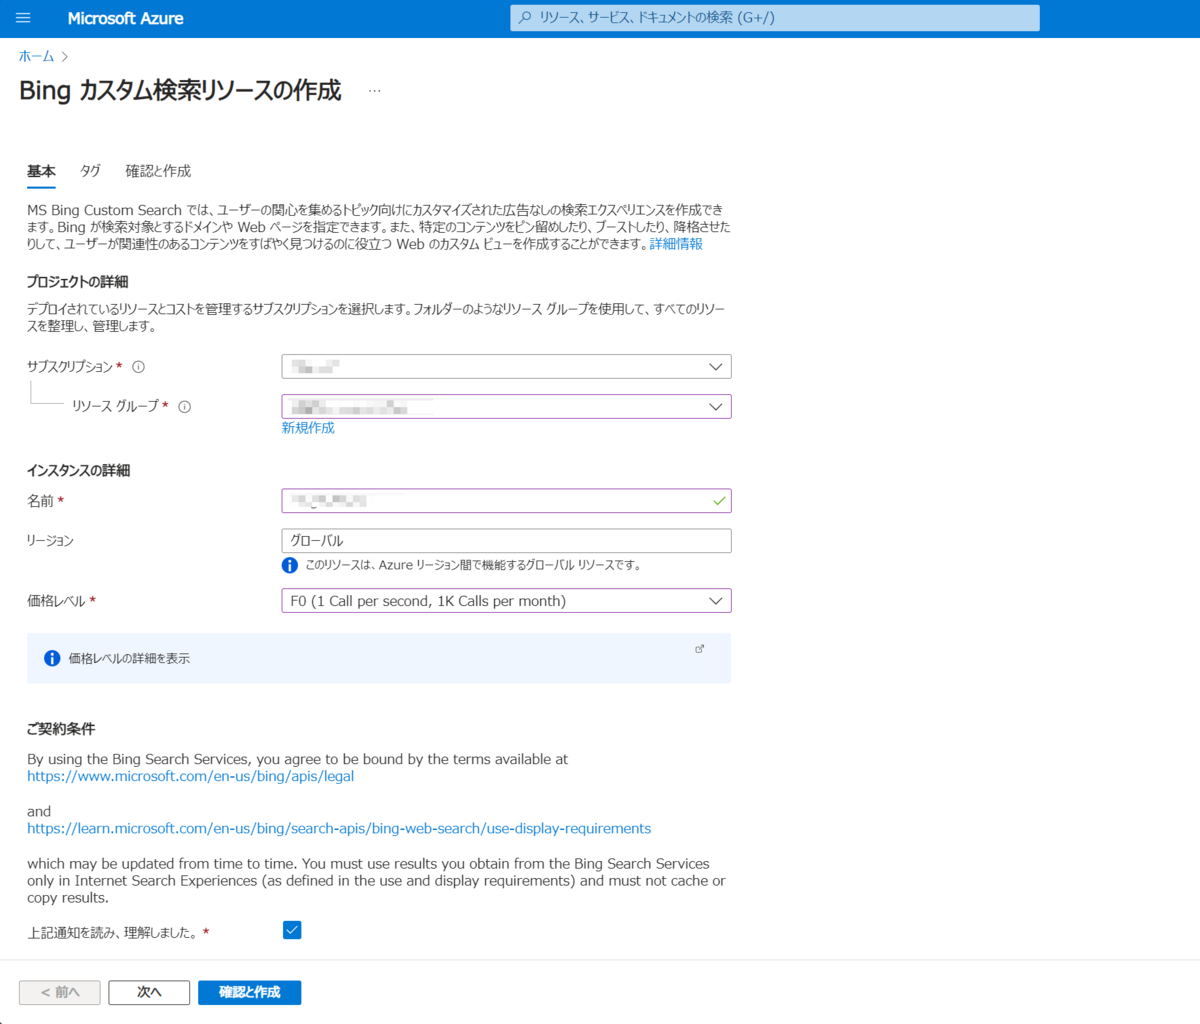Click 新規作成 under resource group
The image size is (1200, 1024).
308,428
